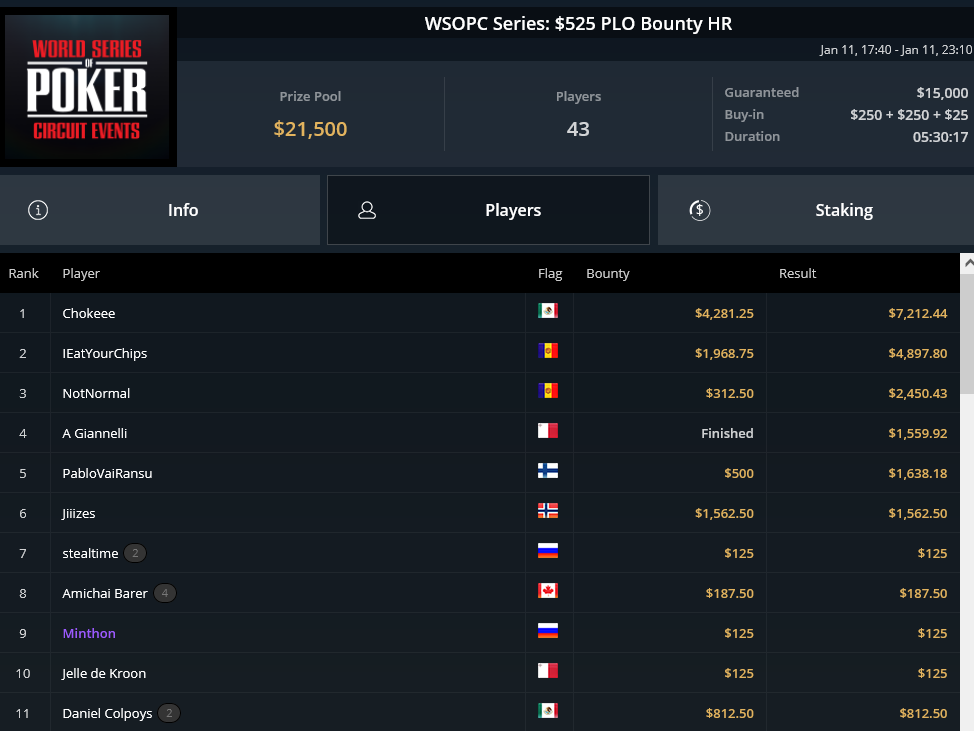Click the badge 4 next to Amichai Barer
Image resolution: width=974 pixels, height=731 pixels.
click(x=165, y=593)
